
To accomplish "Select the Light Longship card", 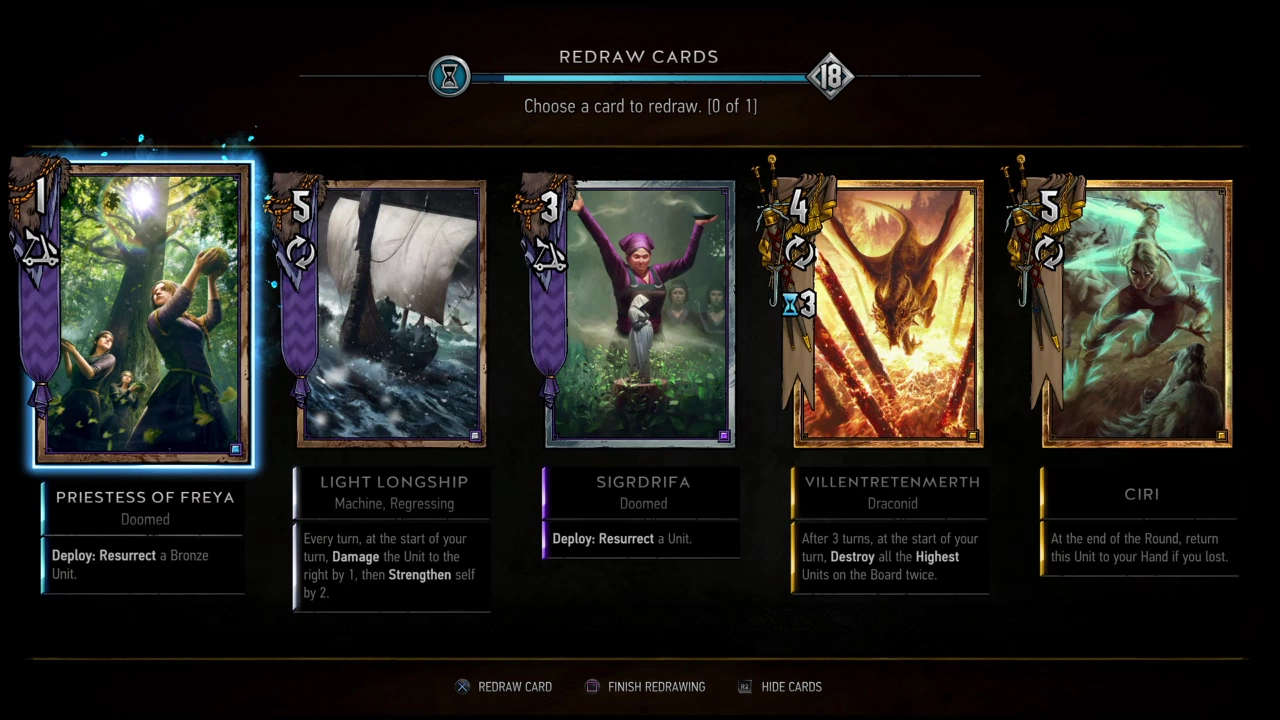I will (x=392, y=314).
